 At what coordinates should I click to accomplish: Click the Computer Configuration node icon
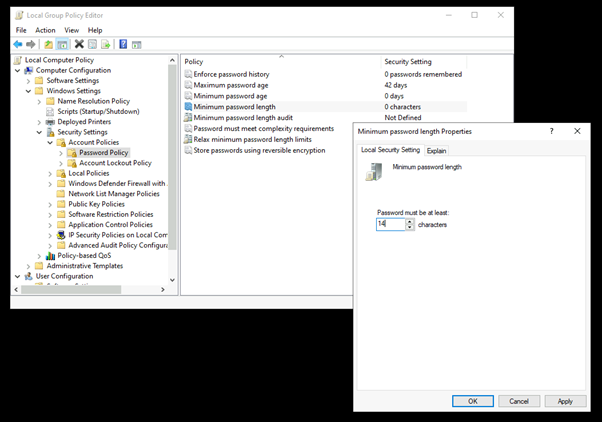point(29,71)
